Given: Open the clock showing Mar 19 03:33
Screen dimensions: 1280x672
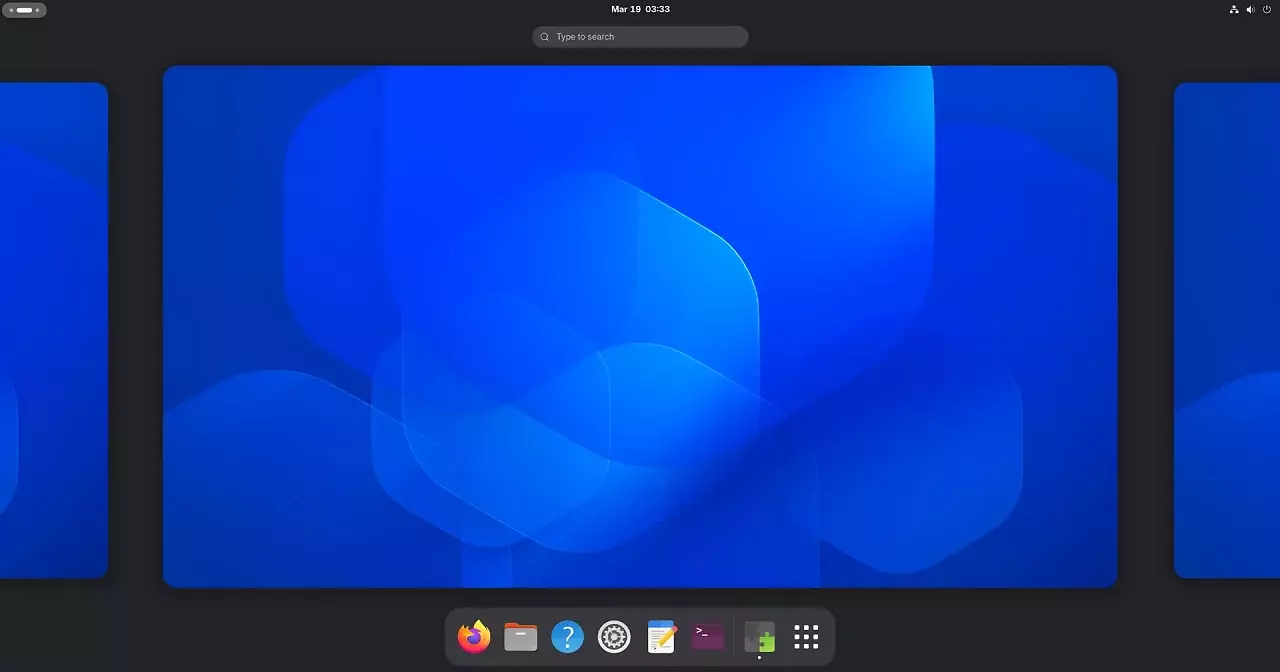Looking at the screenshot, I should 640,9.
